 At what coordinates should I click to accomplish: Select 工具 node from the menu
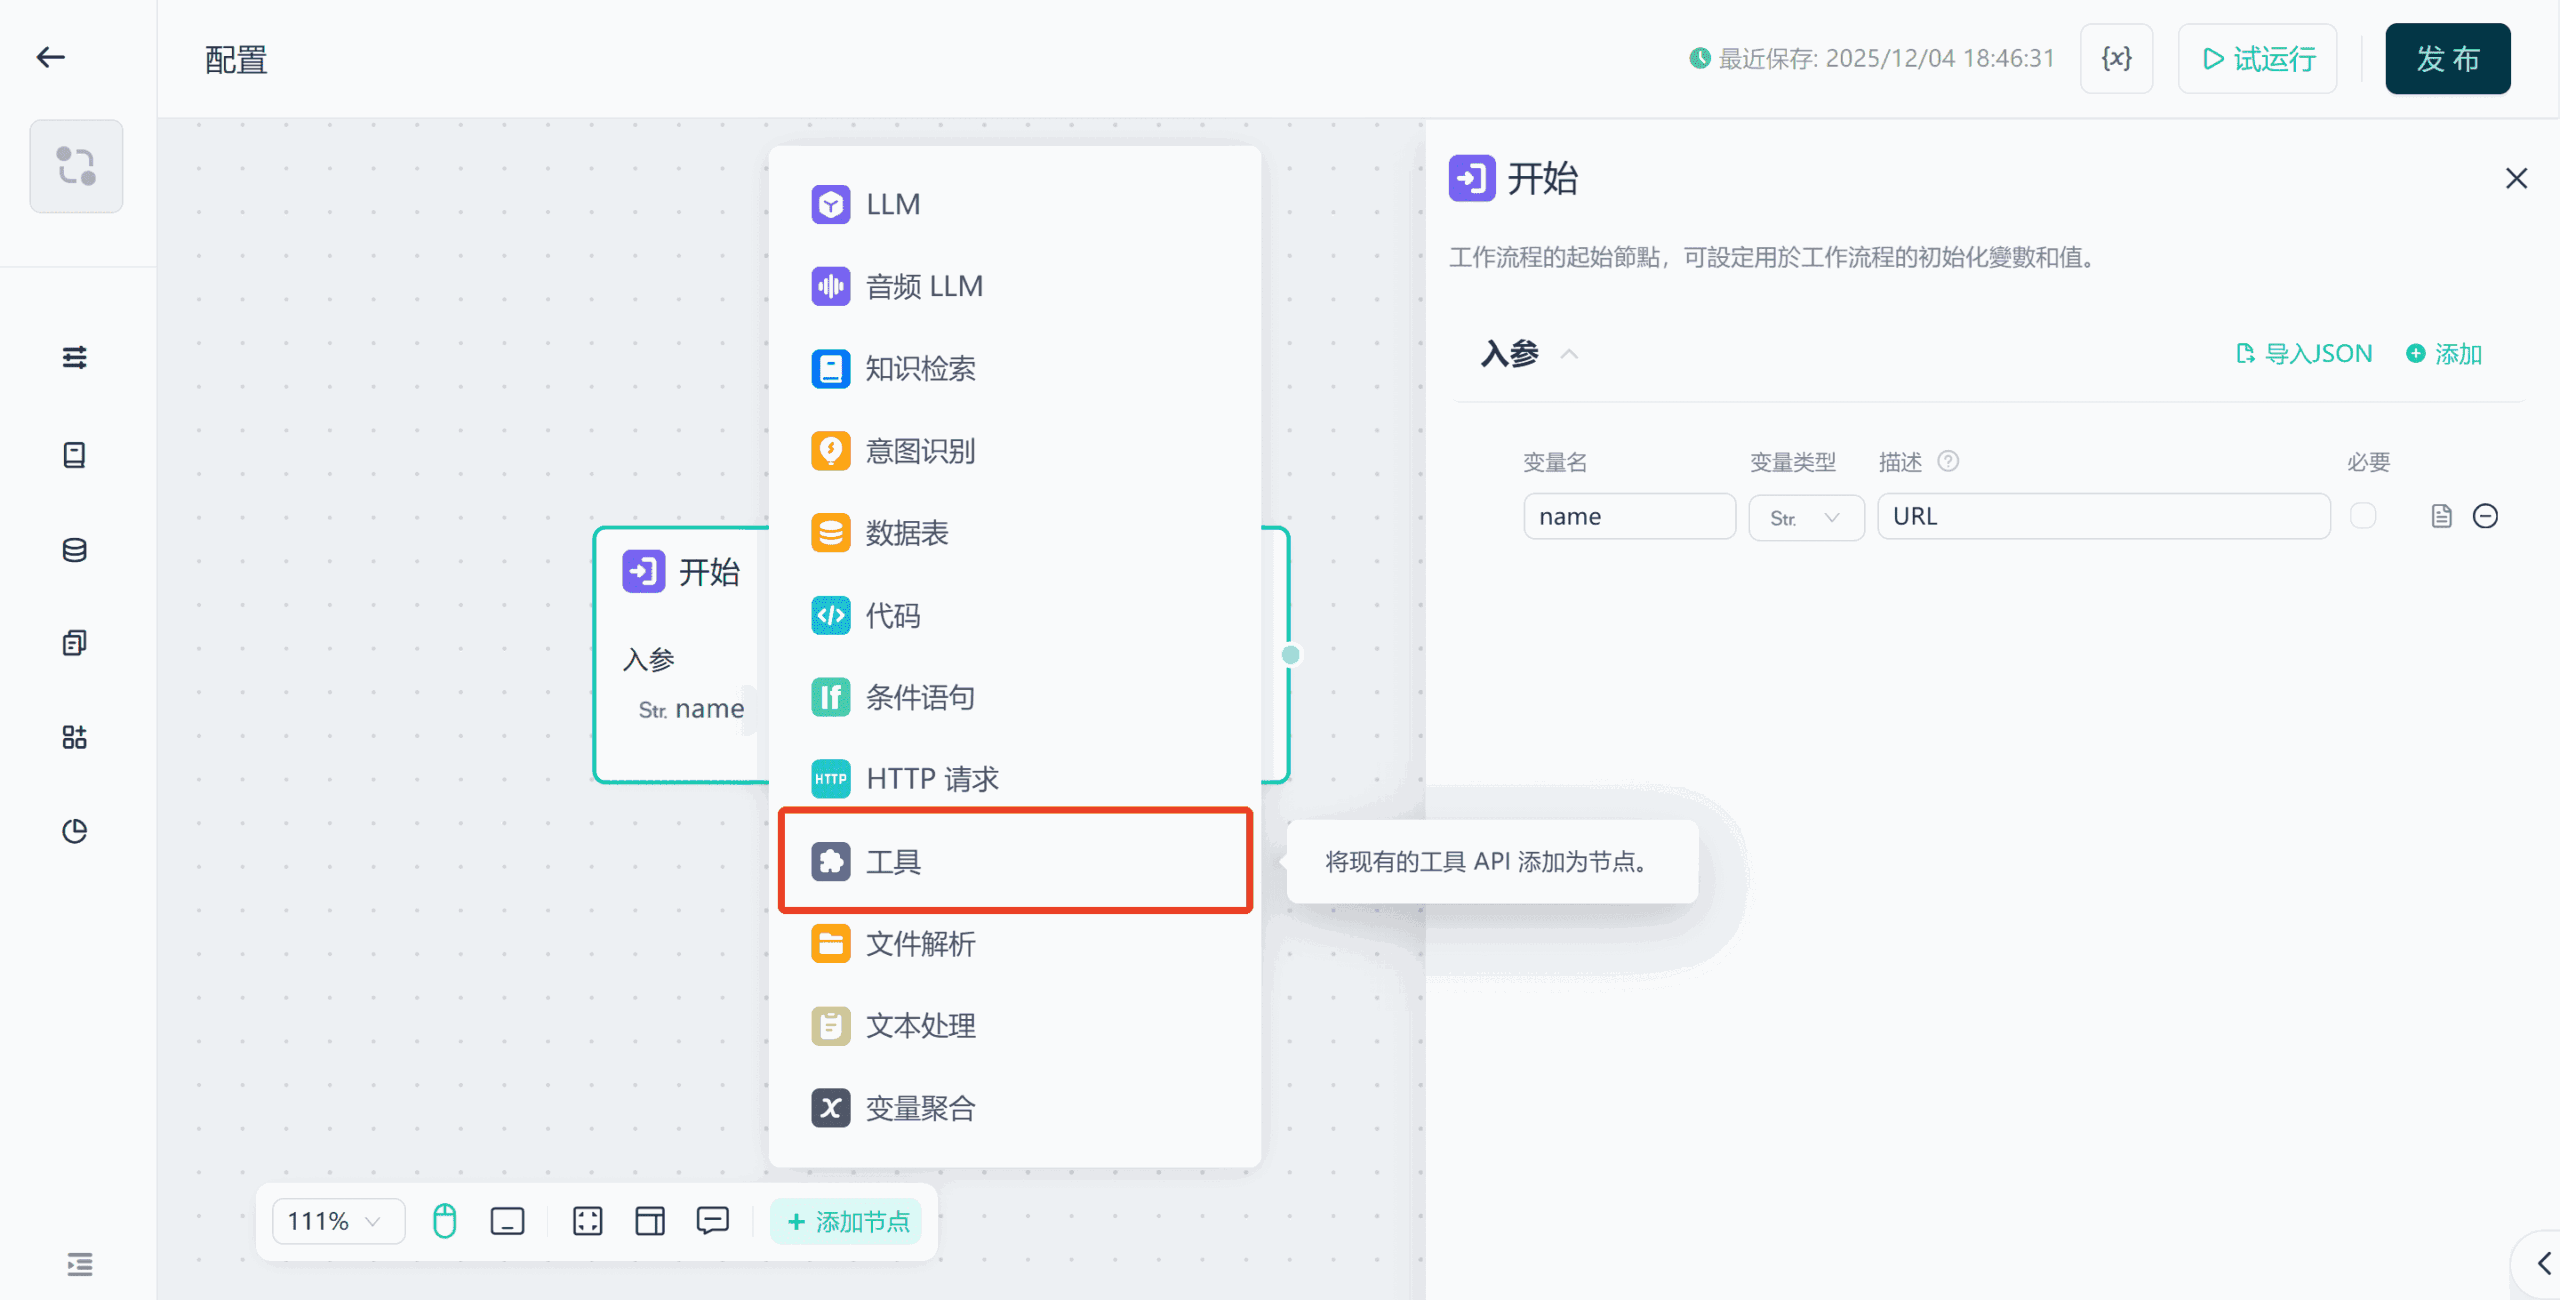pyautogui.click(x=1014, y=861)
